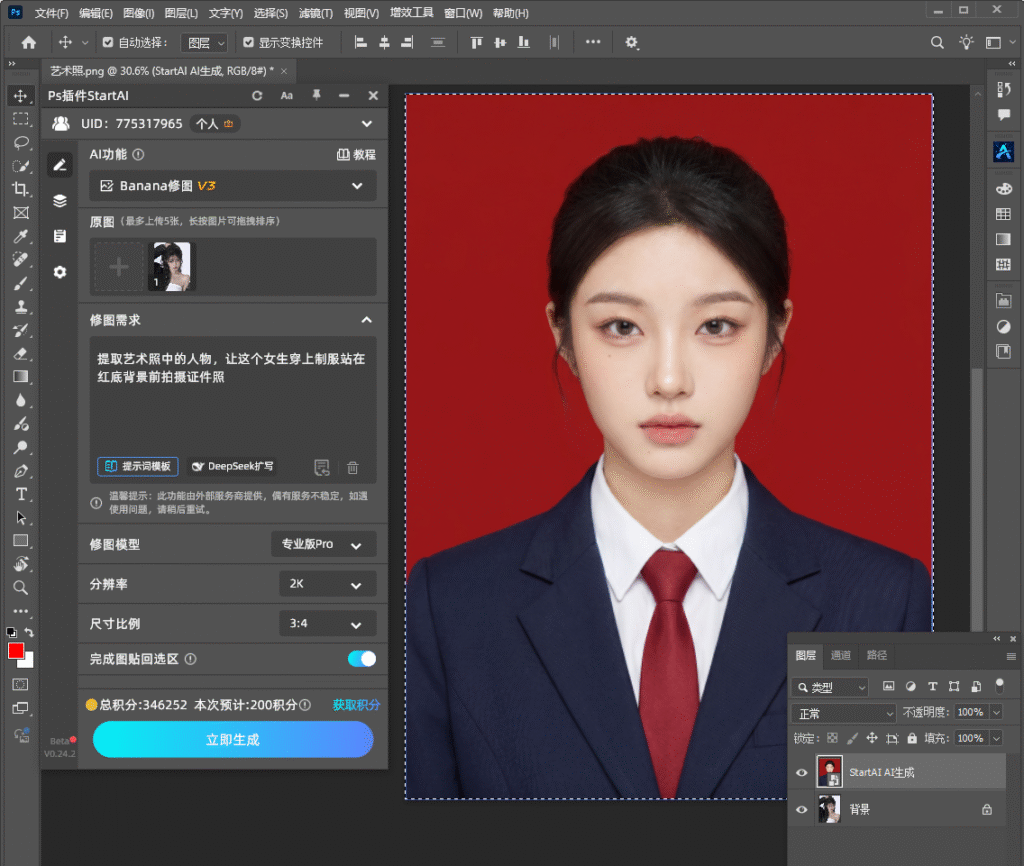Select the Hand tool
Image resolution: width=1024 pixels, height=866 pixels.
(x=20, y=564)
